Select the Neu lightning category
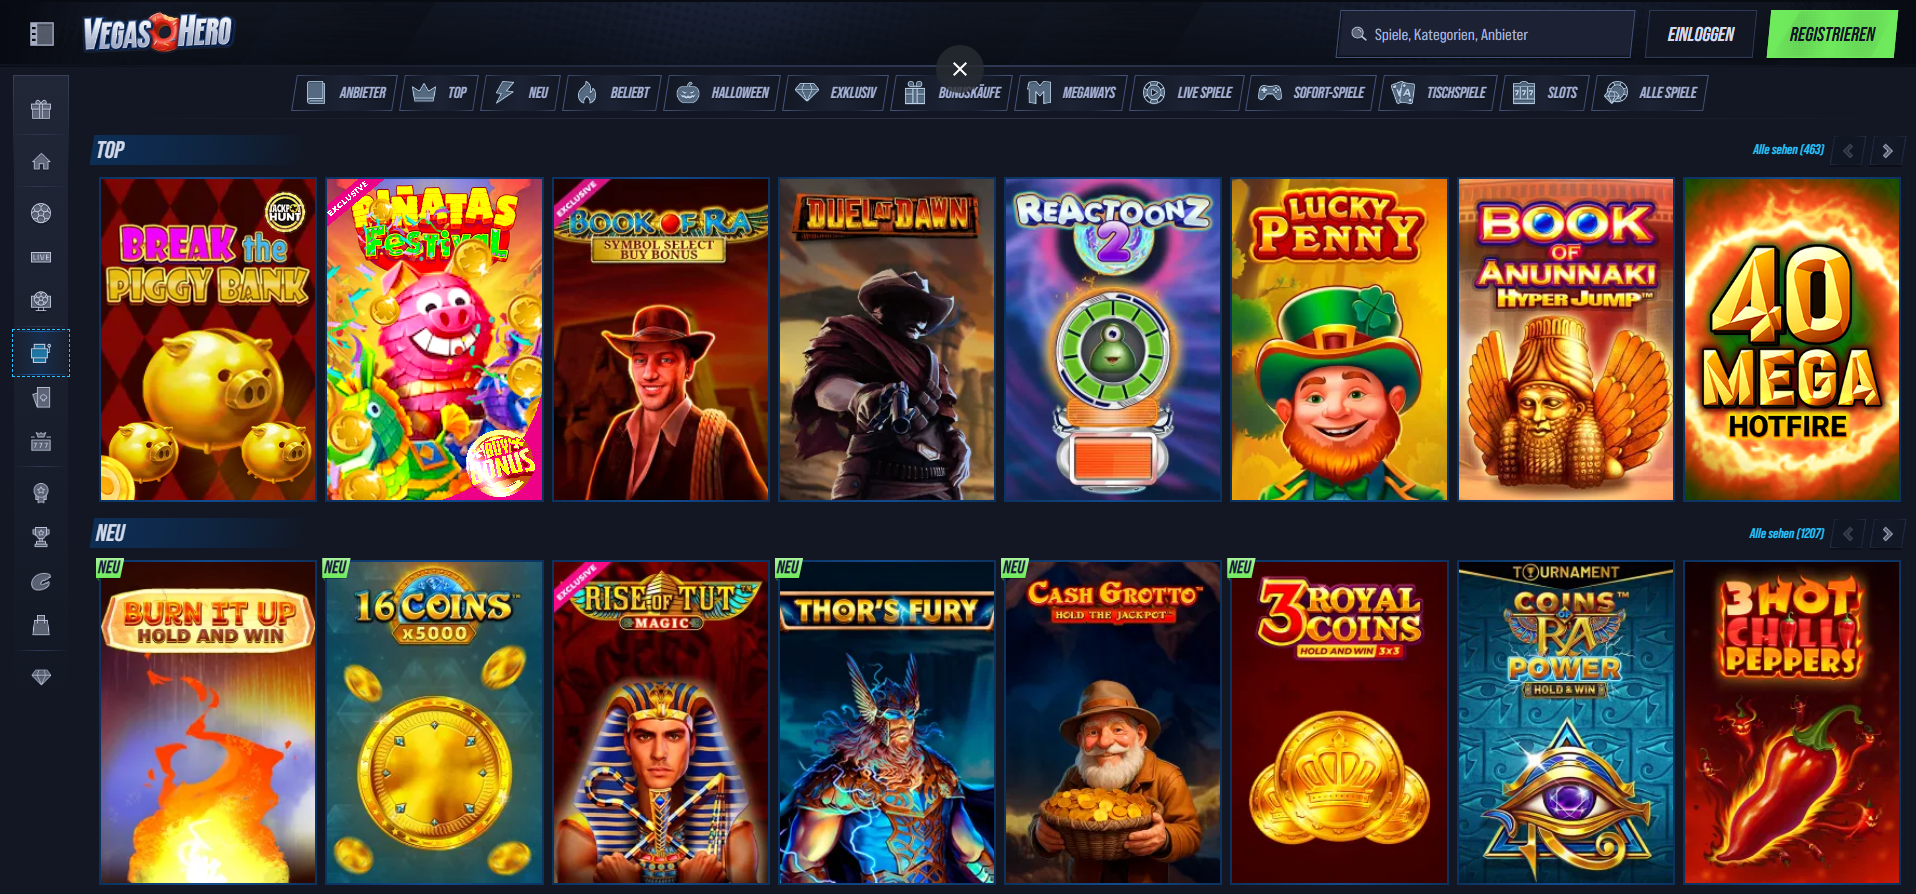This screenshot has width=1916, height=894. [x=520, y=93]
